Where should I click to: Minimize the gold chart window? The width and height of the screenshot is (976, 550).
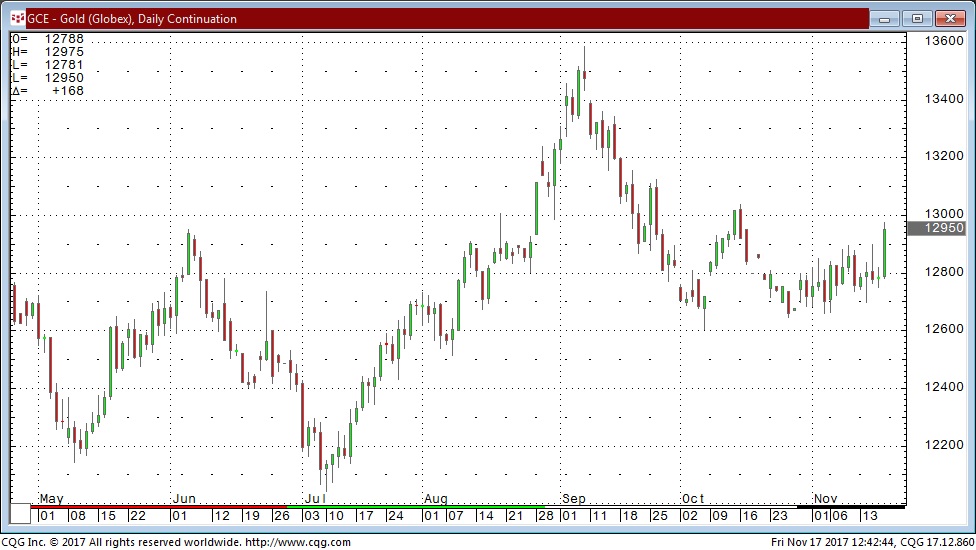pos(886,18)
